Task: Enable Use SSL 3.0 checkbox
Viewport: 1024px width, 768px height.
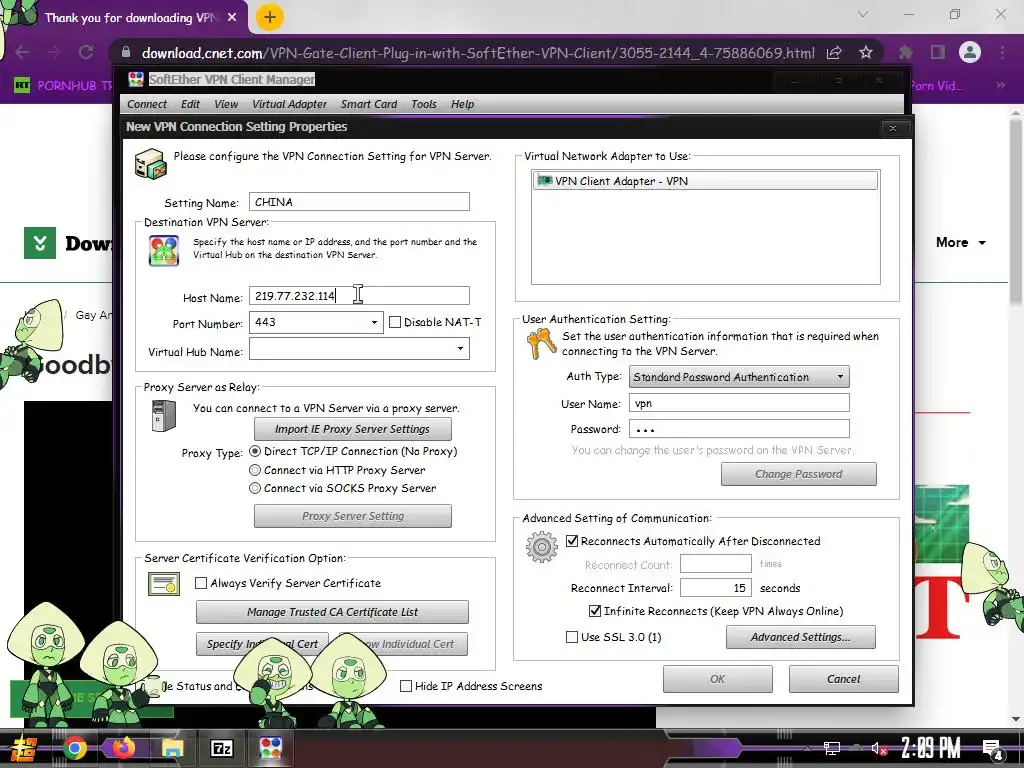Action: (x=572, y=637)
